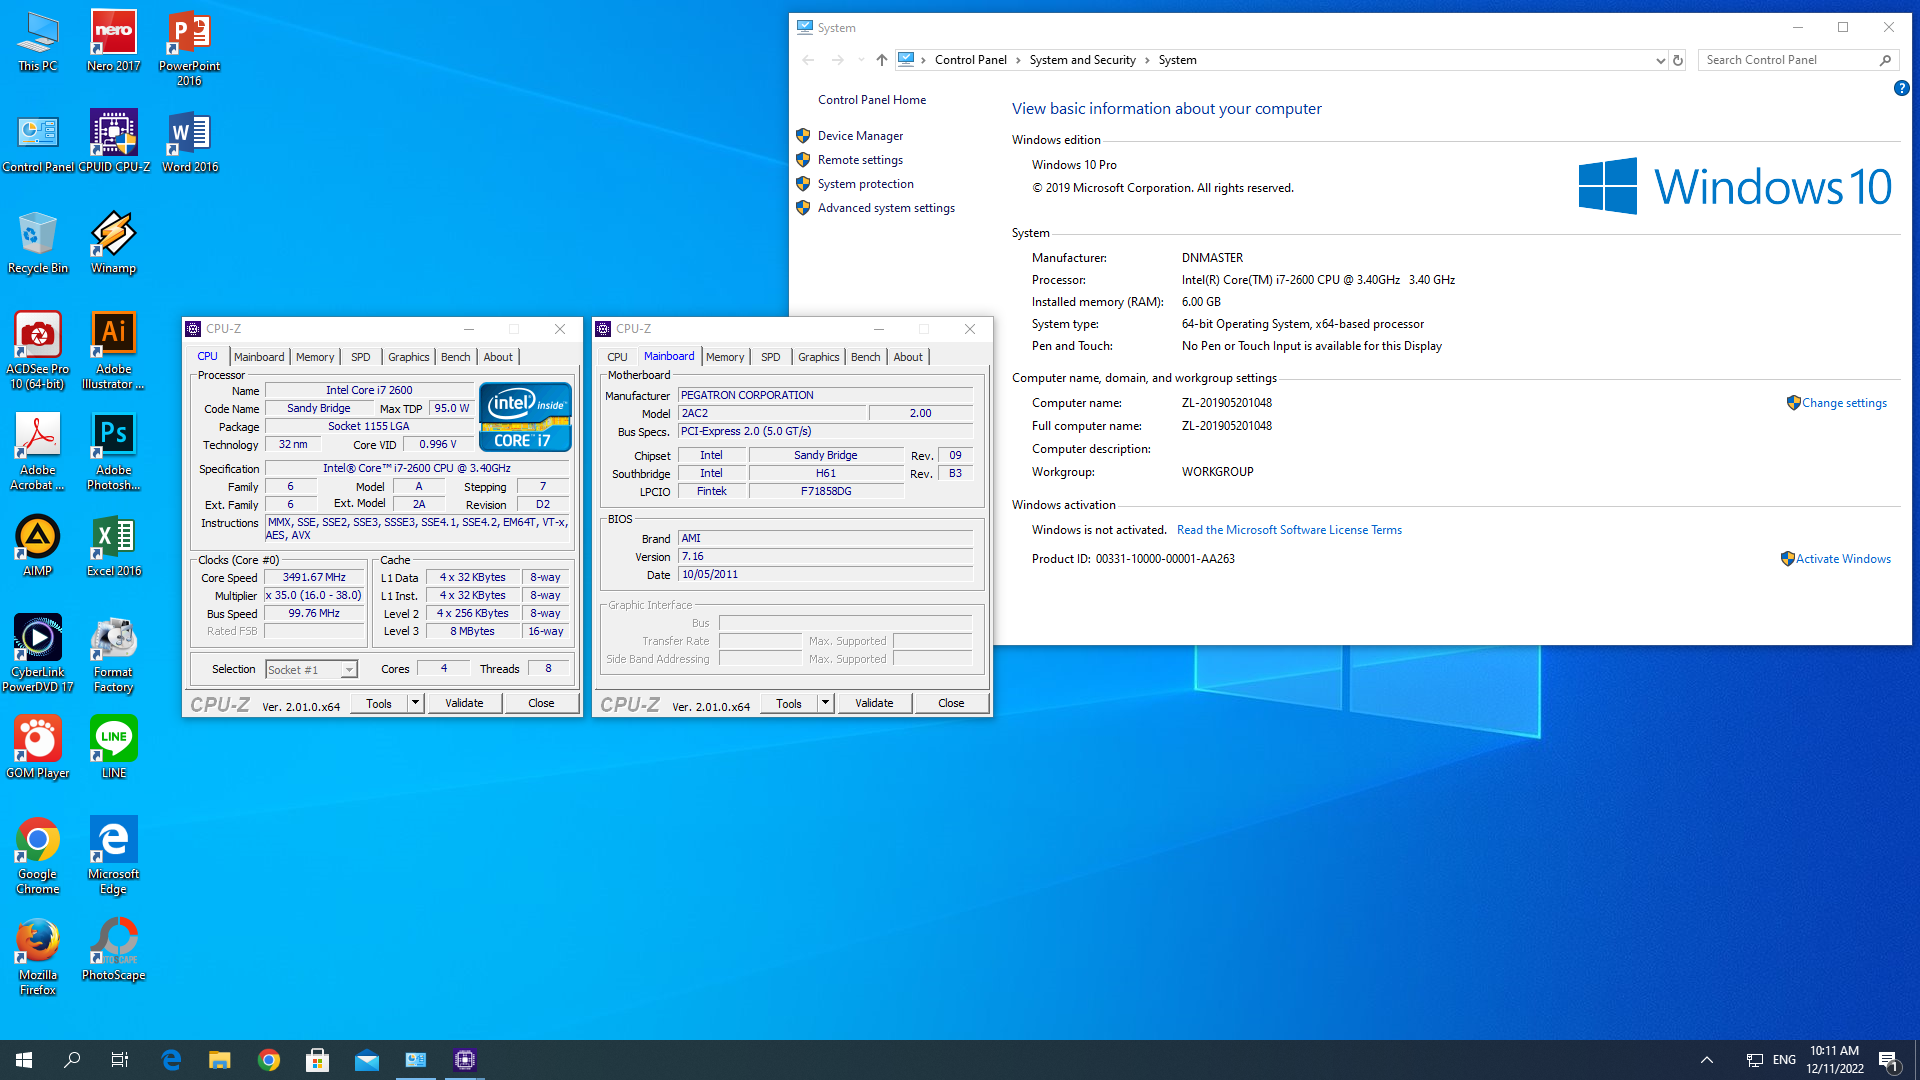Switch to Memory tab in left CPU-Z window
The width and height of the screenshot is (1920, 1080).
pyautogui.click(x=315, y=357)
